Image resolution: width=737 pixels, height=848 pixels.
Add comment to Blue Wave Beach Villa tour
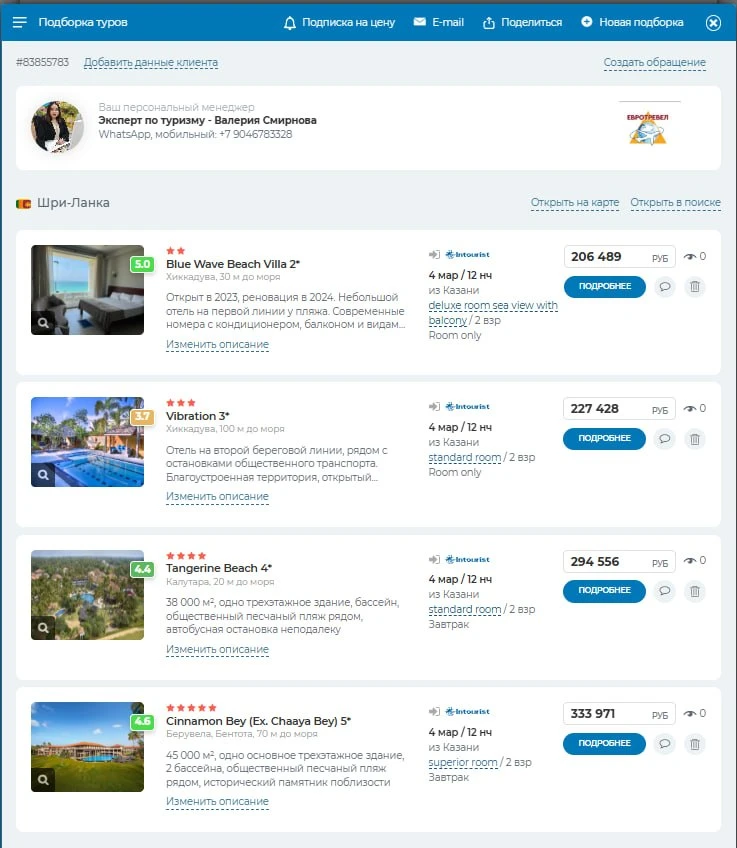665,287
